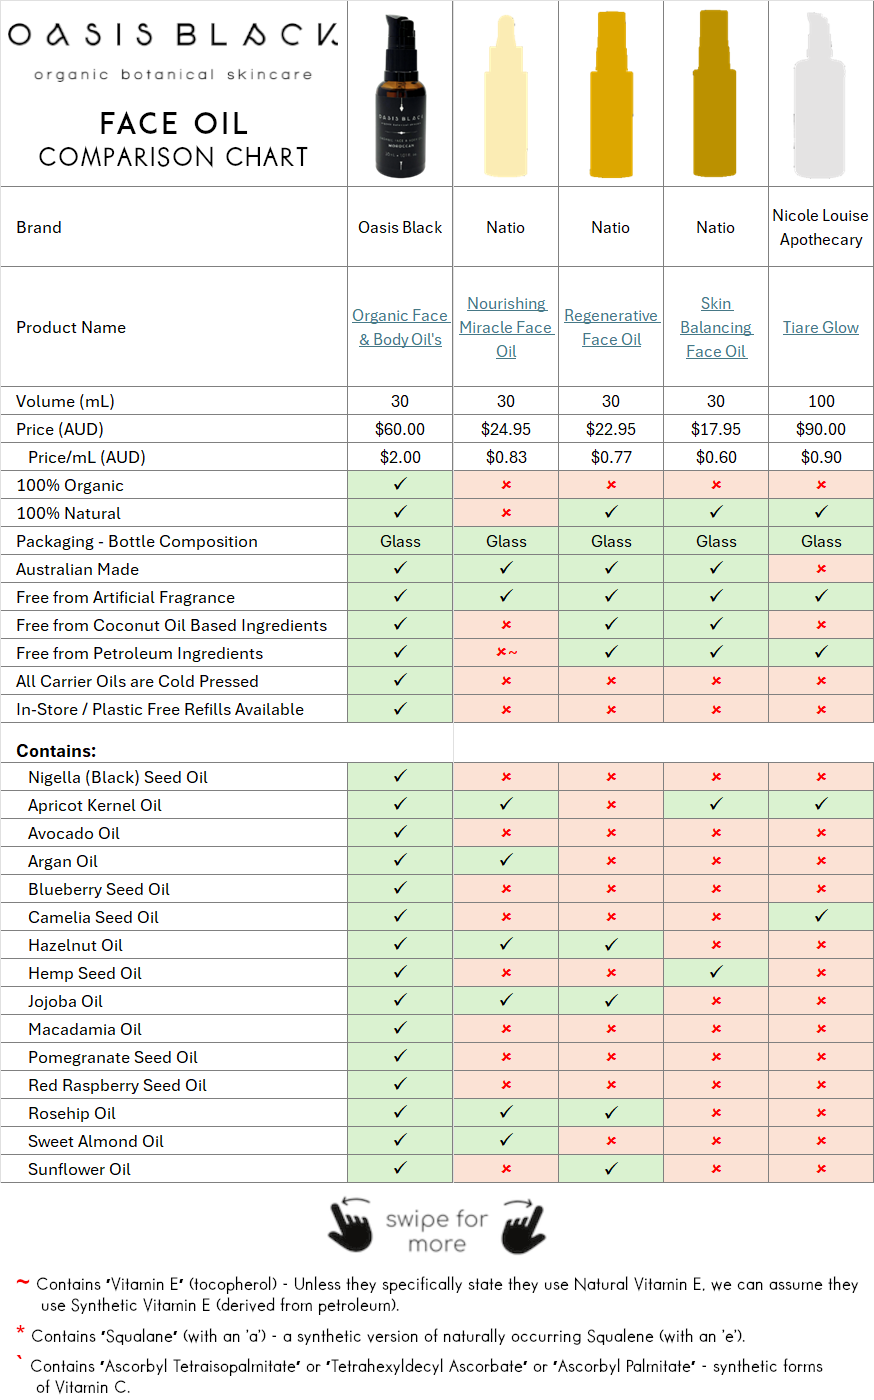874x1400 pixels.
Task: Click the Oasis Black price $60.00
Action: pyautogui.click(x=400, y=429)
